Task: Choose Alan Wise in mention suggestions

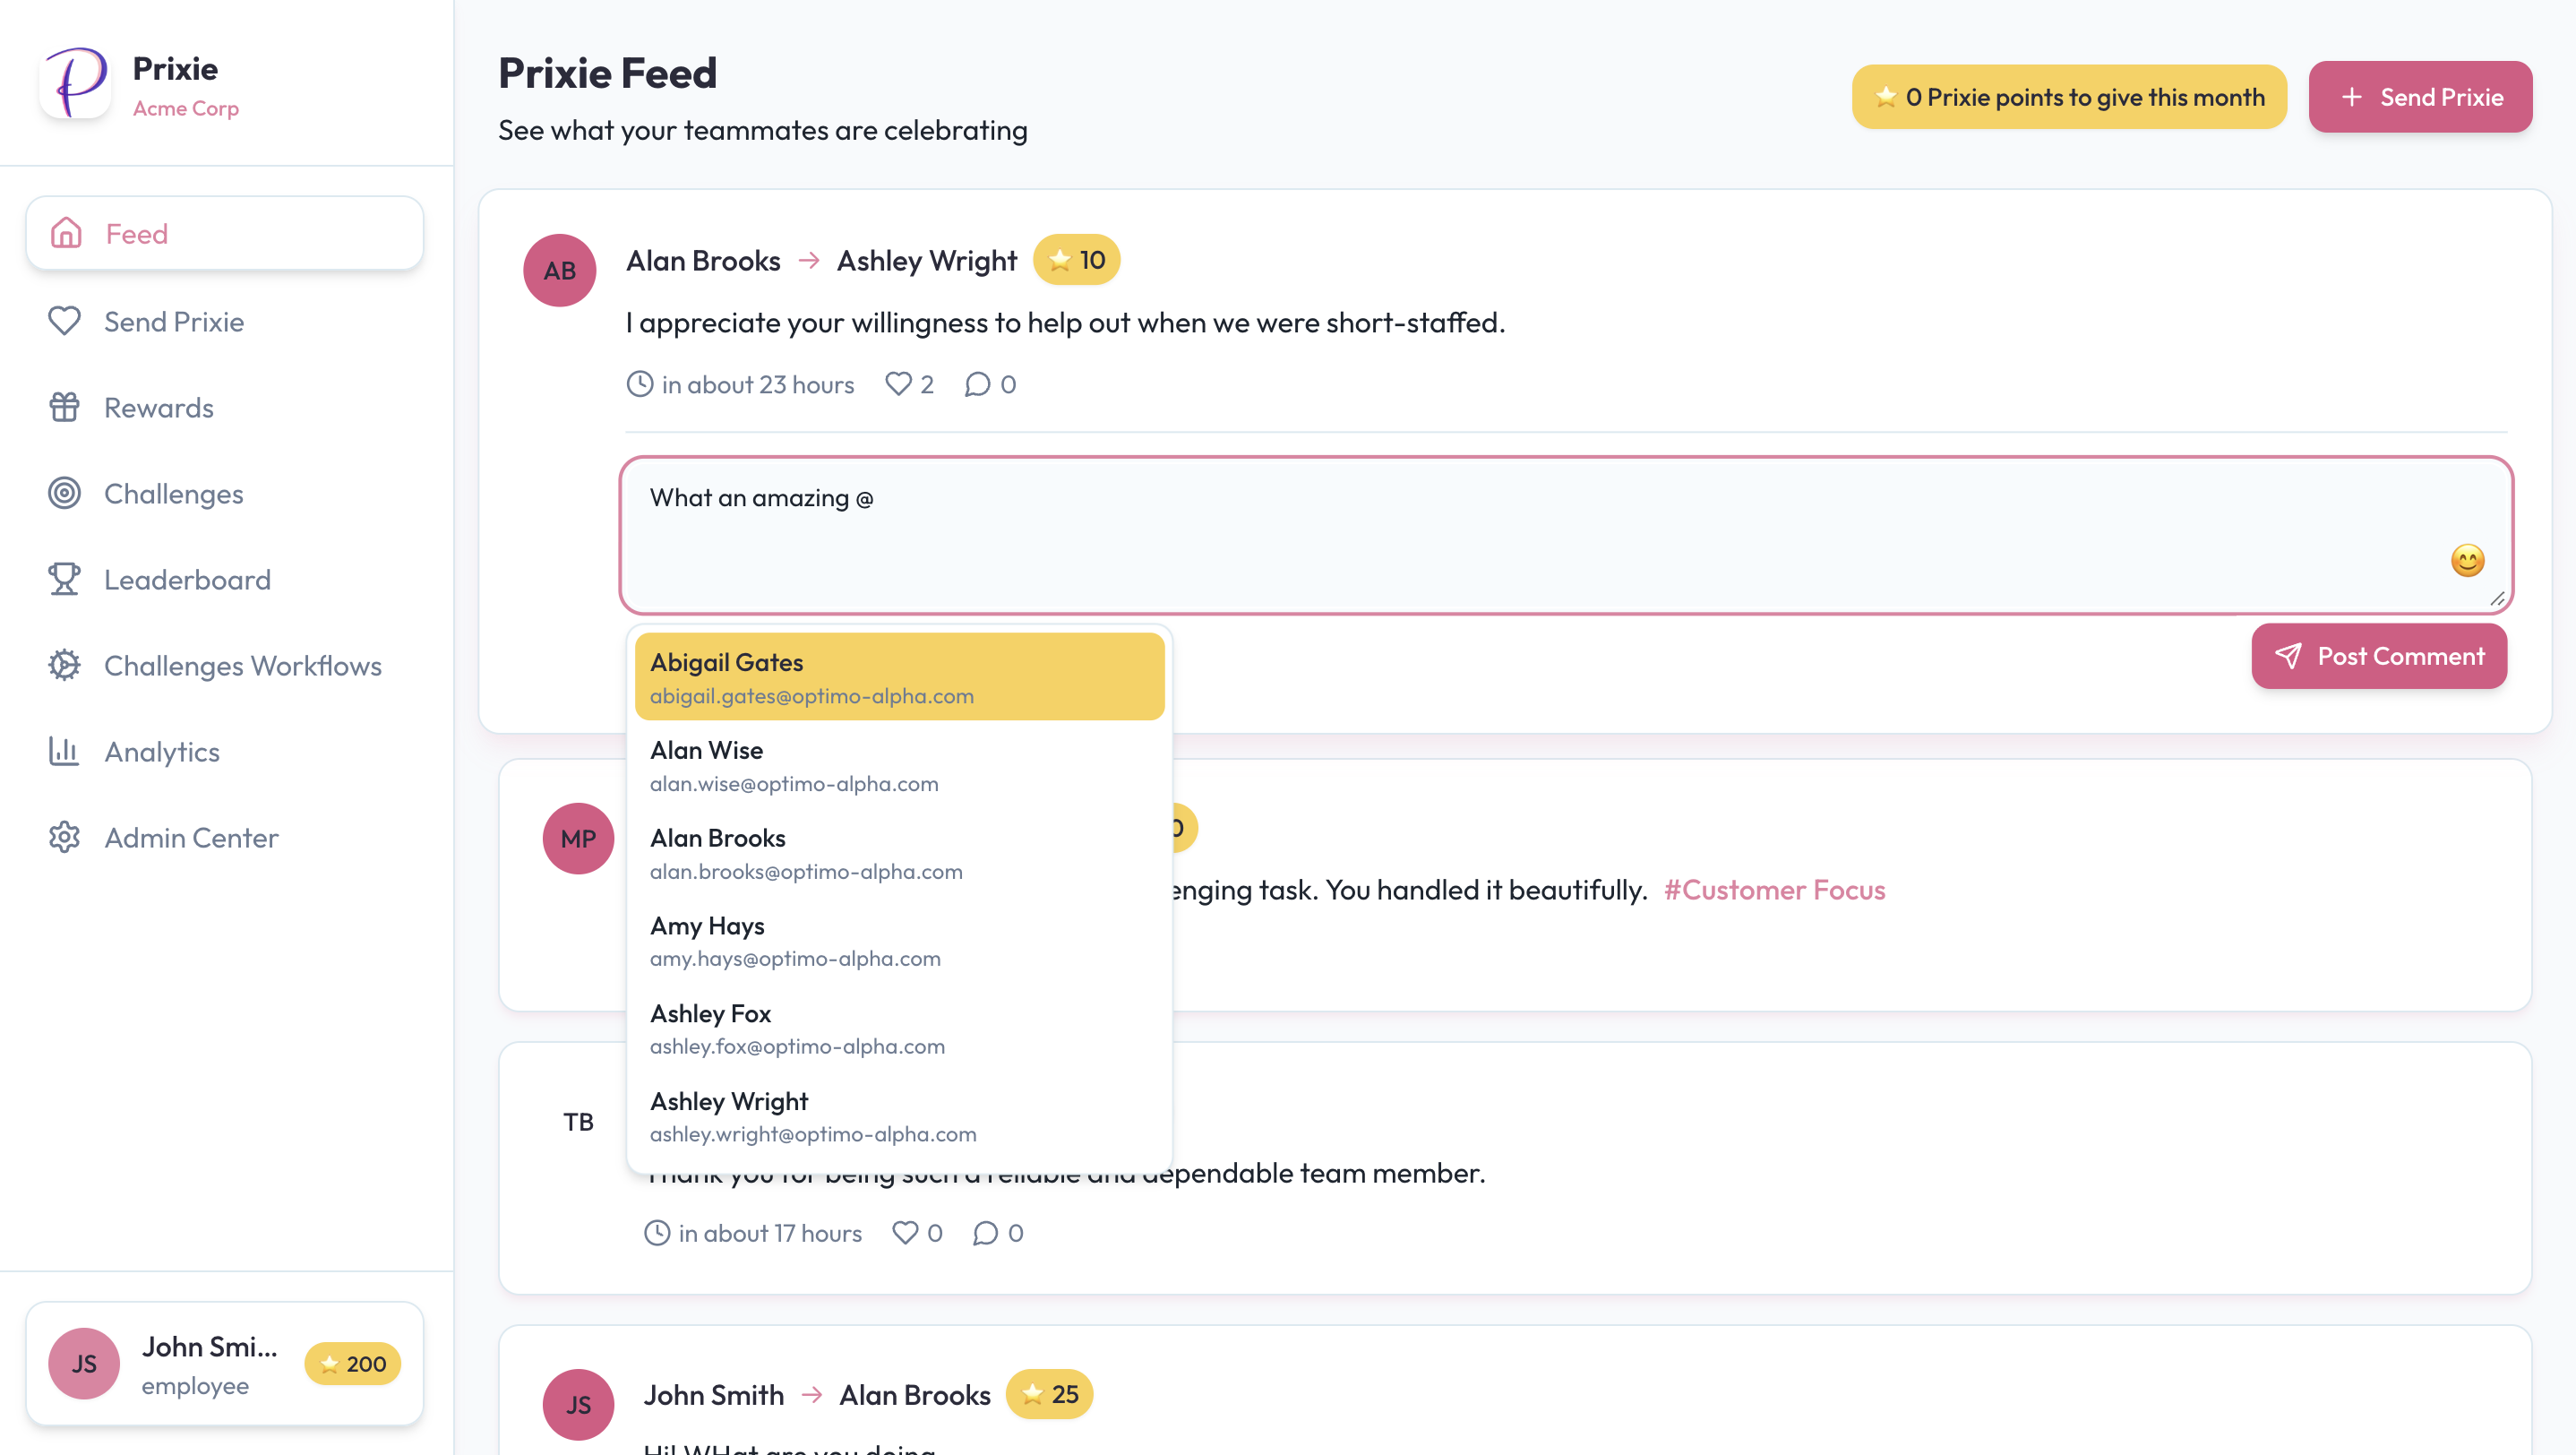Action: (899, 765)
